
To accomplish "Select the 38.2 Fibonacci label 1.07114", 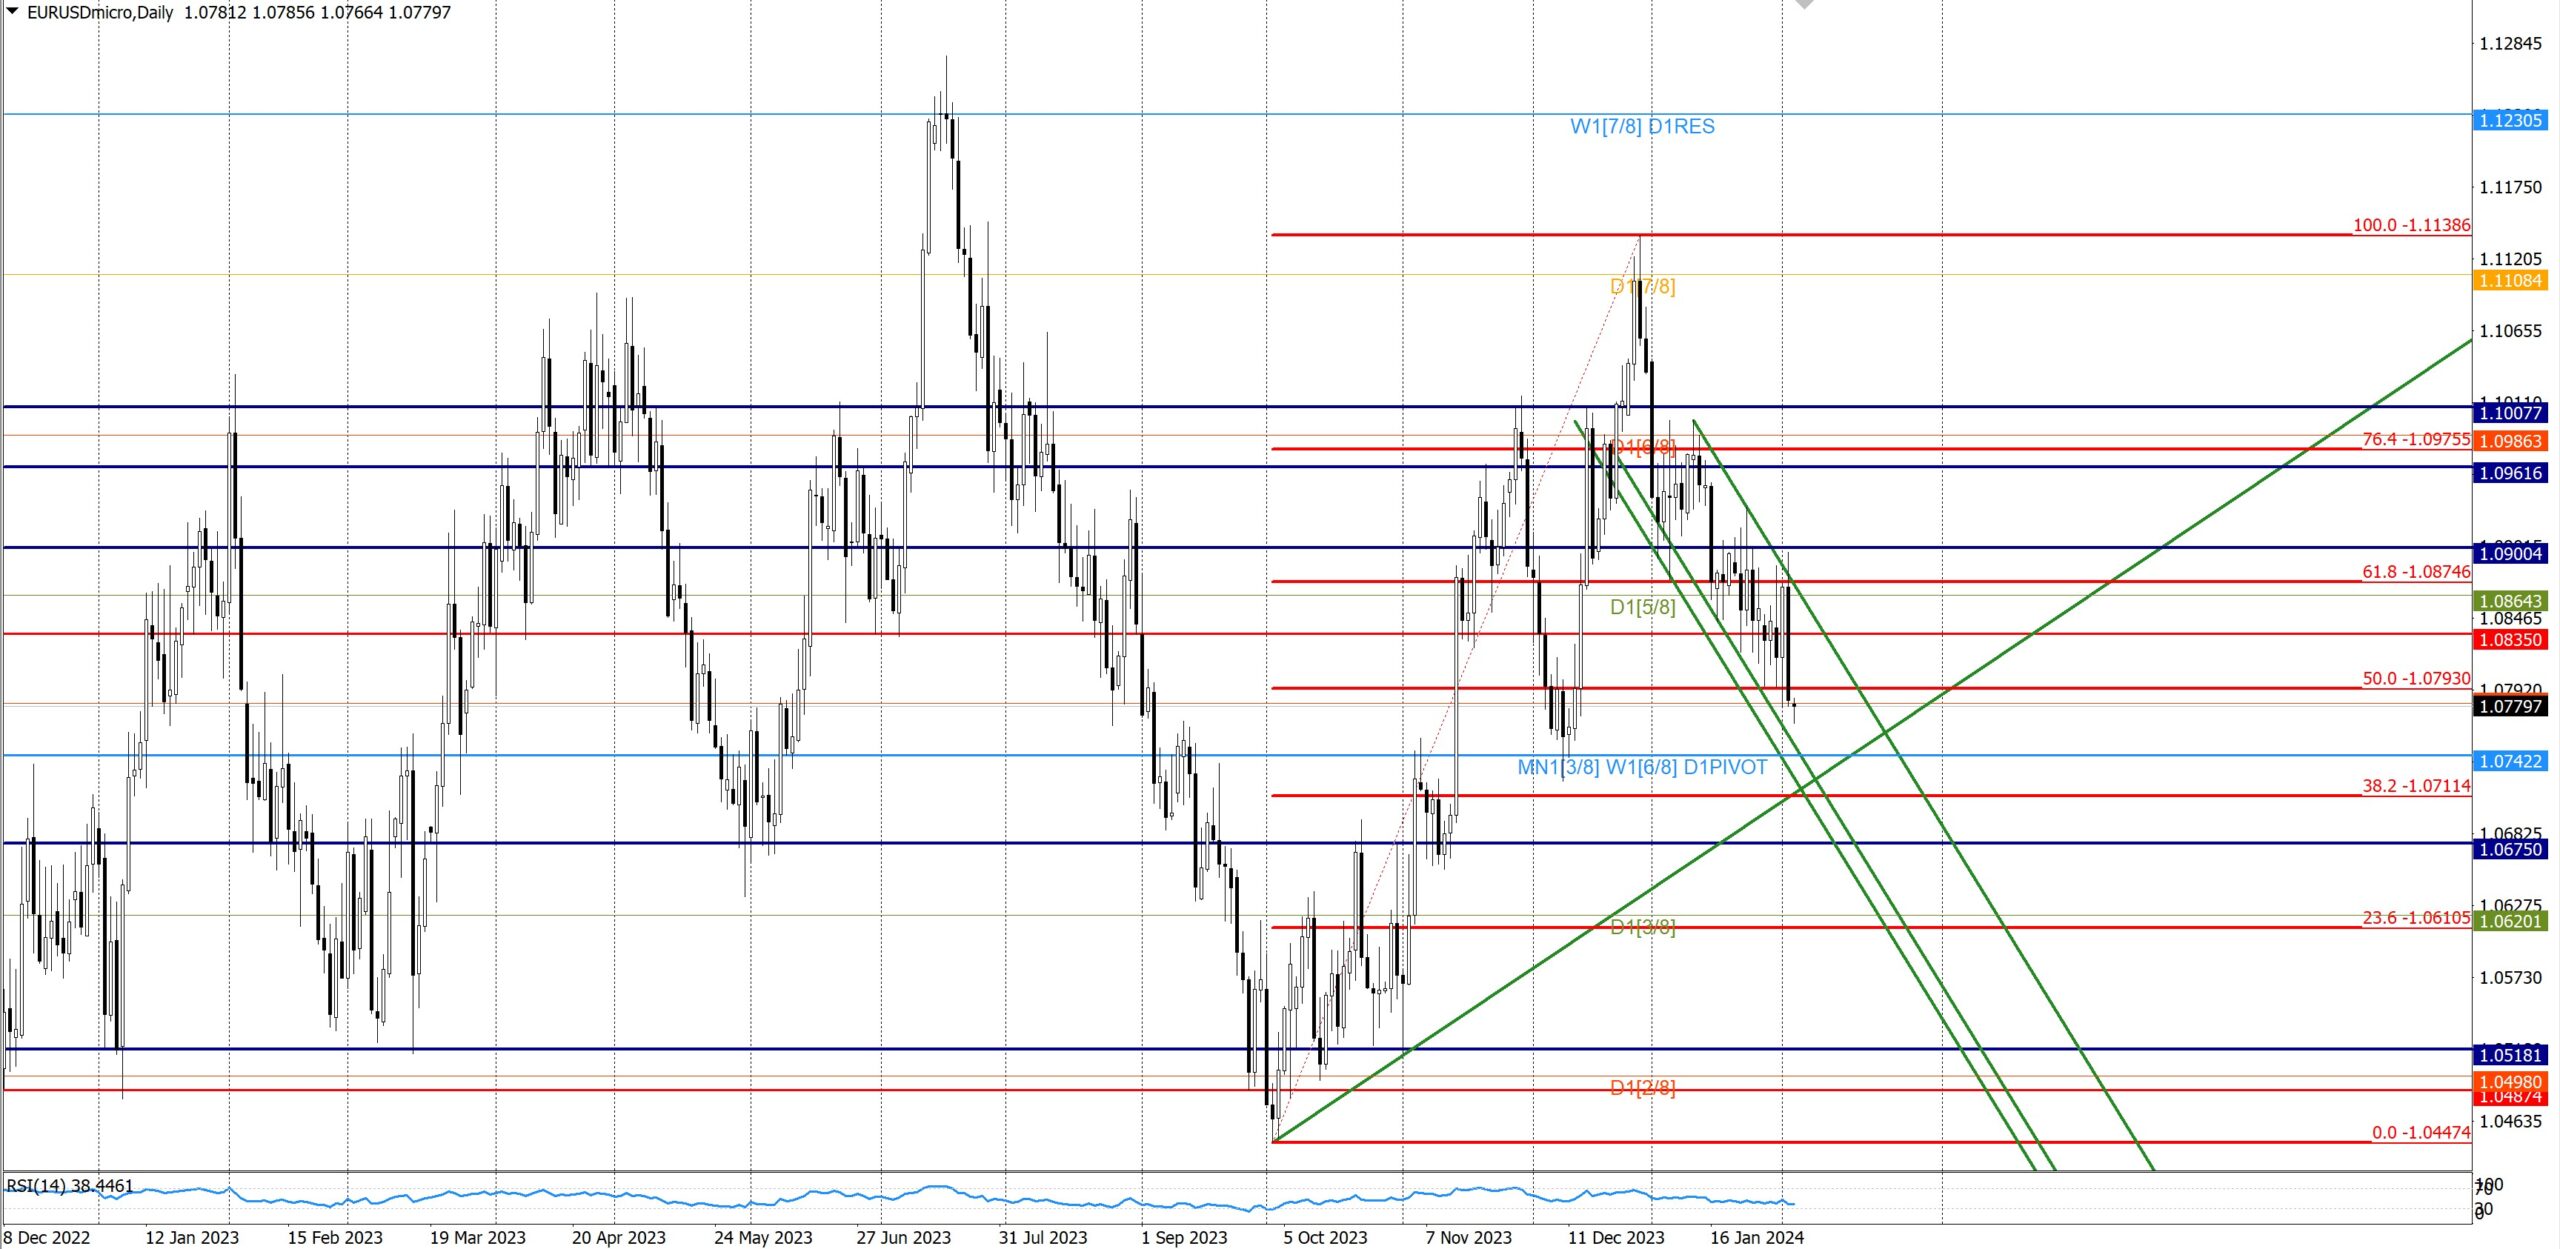I will tap(2415, 786).
